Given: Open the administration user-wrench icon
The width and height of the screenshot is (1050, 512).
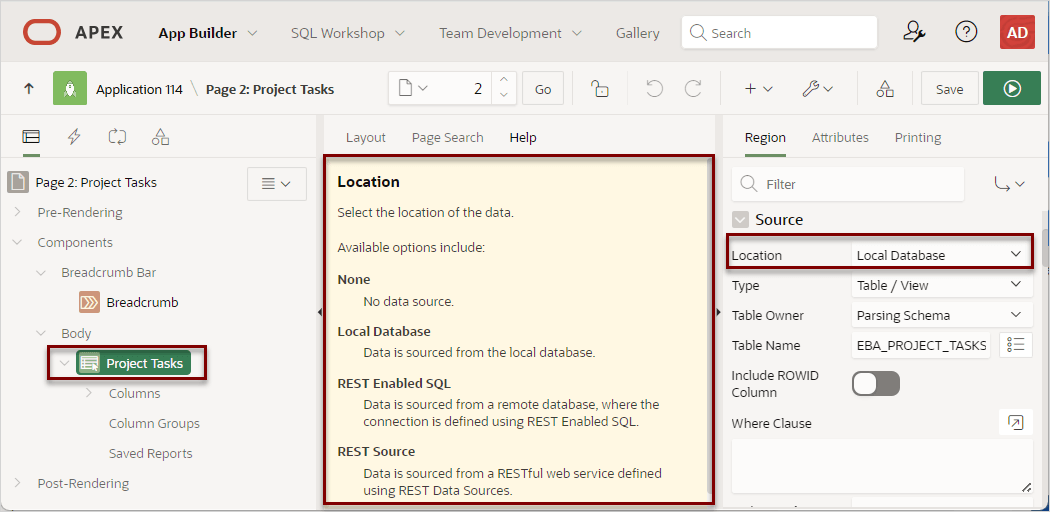Looking at the screenshot, I should pos(914,32).
